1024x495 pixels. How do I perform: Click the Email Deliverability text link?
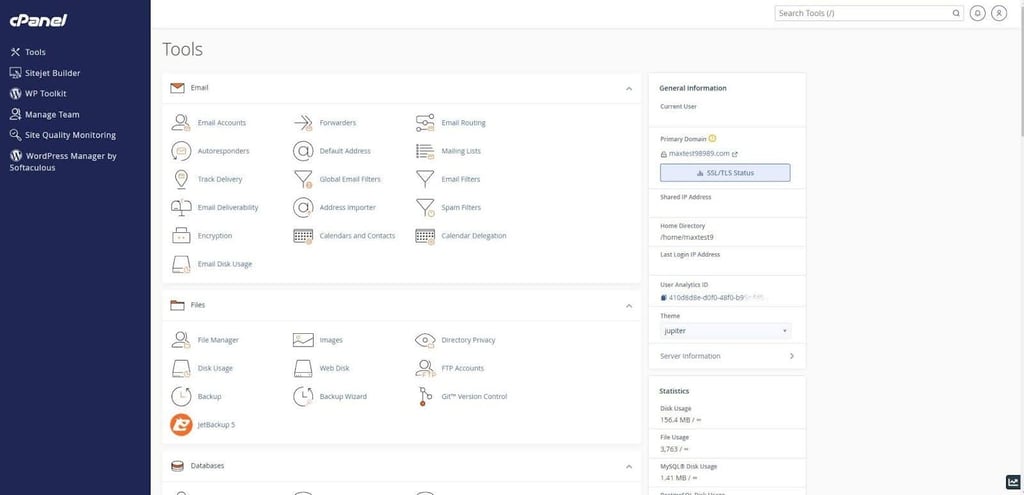[228, 207]
